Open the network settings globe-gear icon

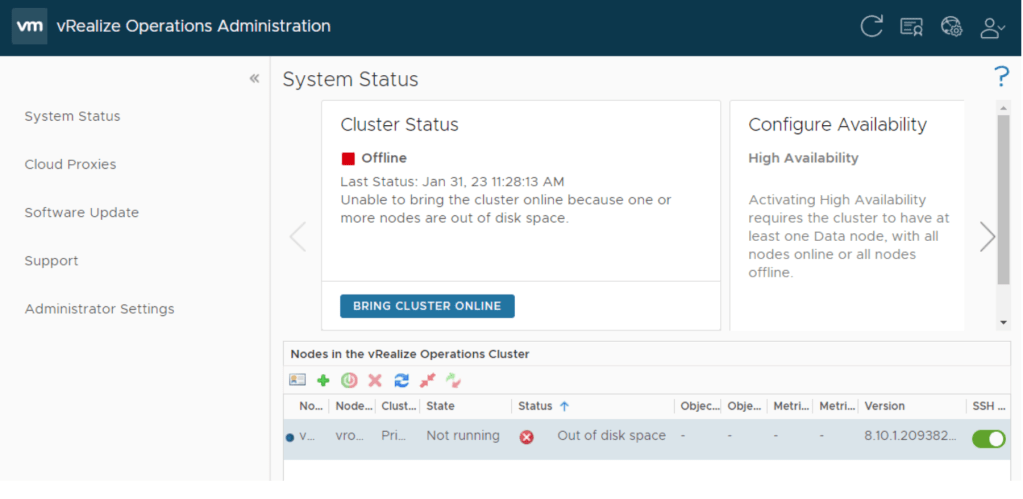click(x=951, y=27)
